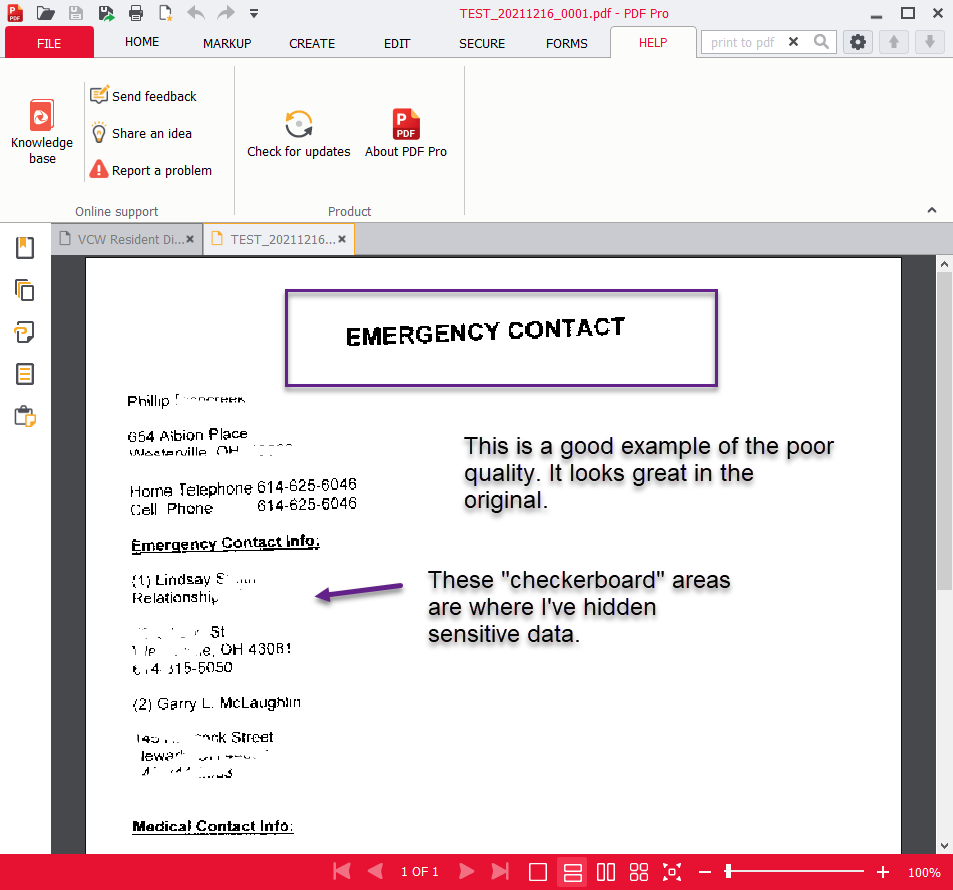Open the Knowledge base help resource
Screen dimensions: 953x890
(42, 132)
